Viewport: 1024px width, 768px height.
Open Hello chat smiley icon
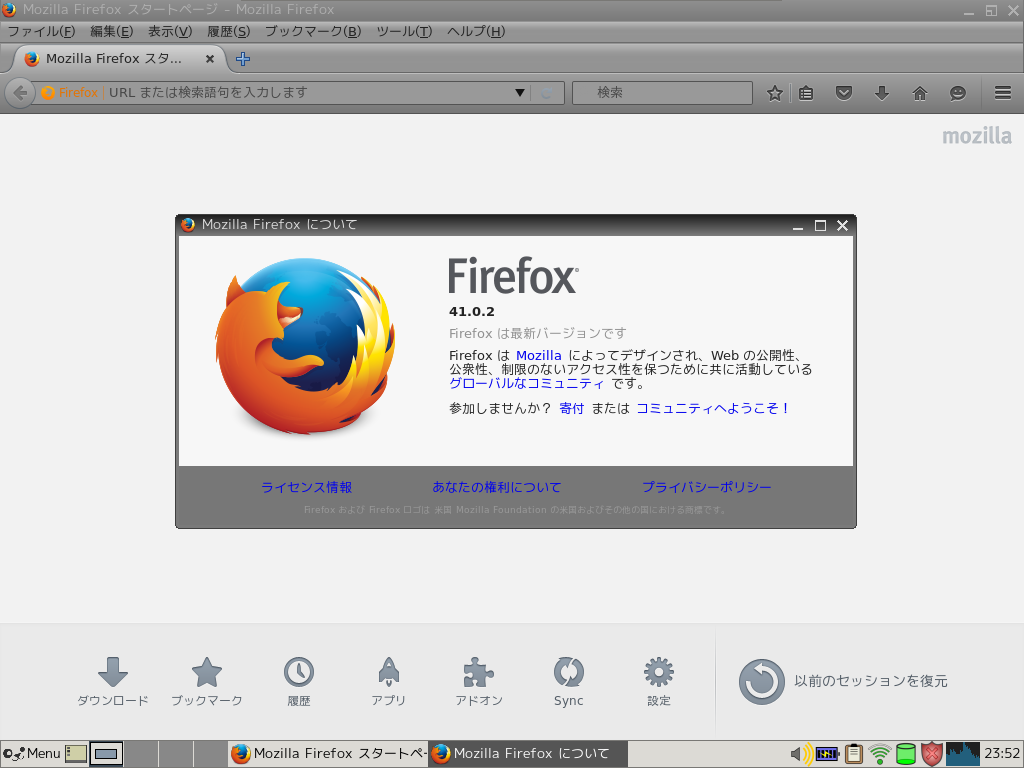pyautogui.click(x=957, y=93)
